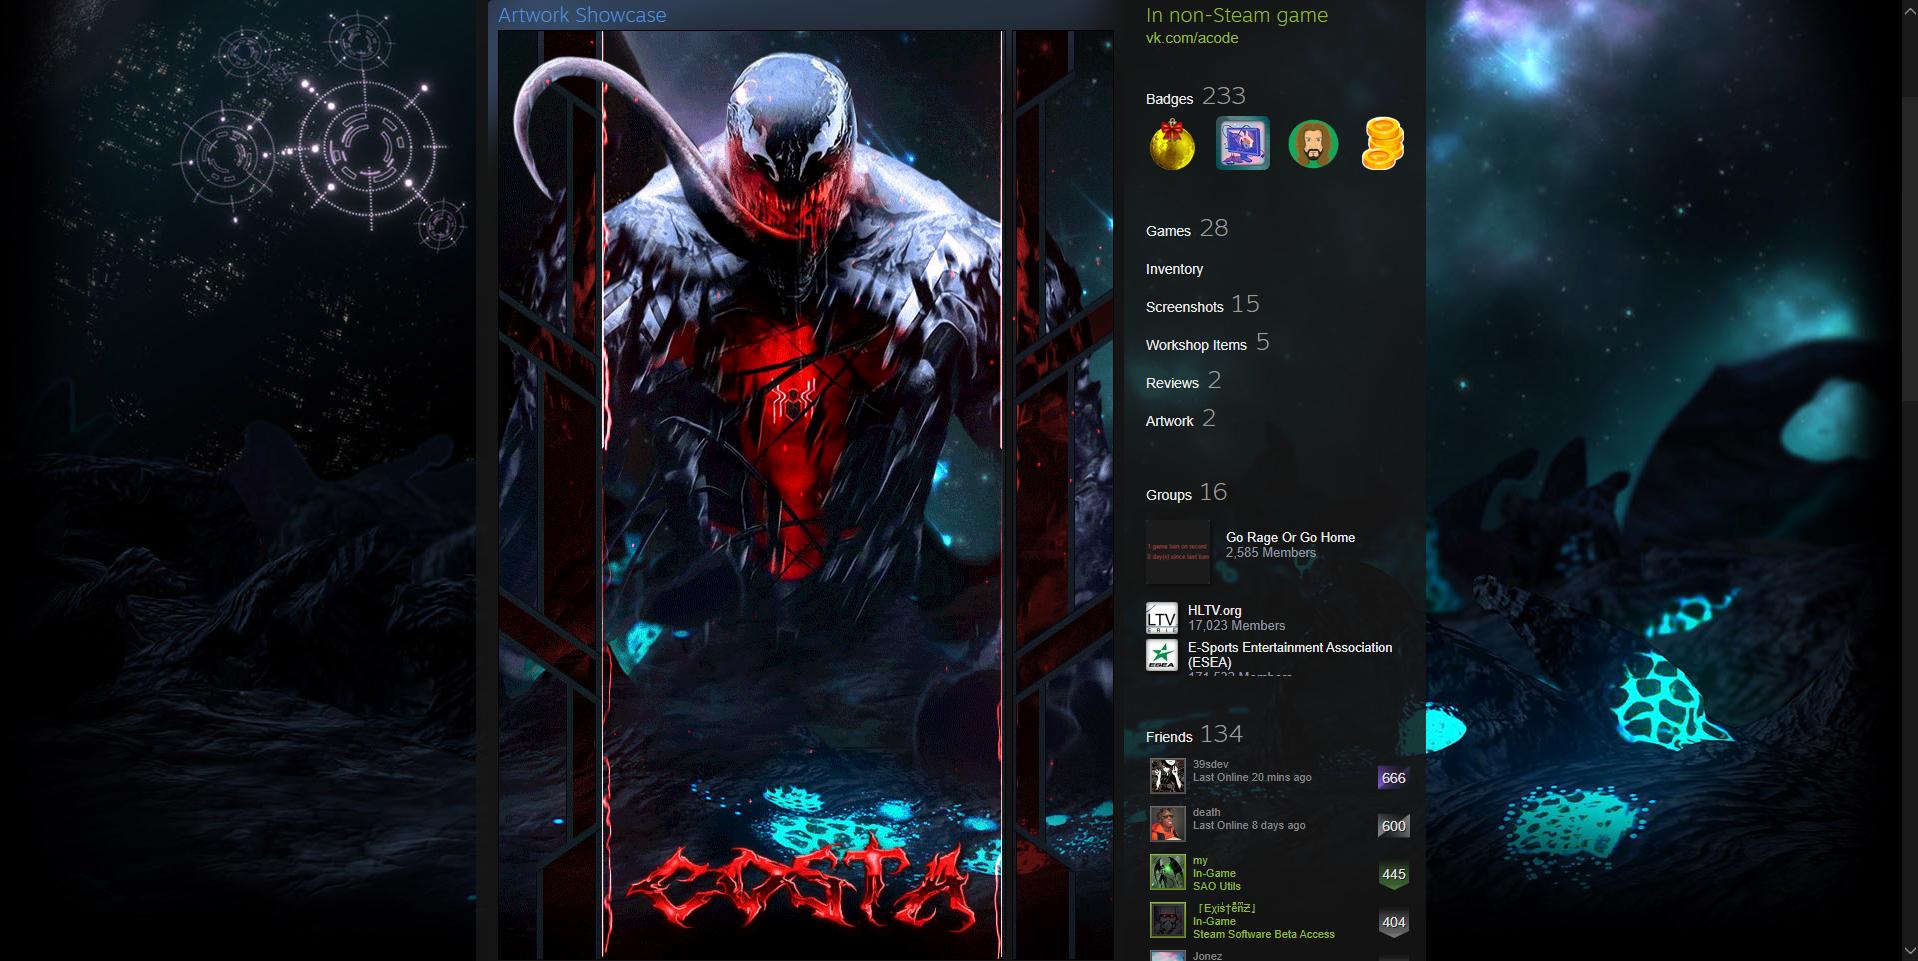Image resolution: width=1918 pixels, height=961 pixels.
Task: Open the HLTV.org group logo
Action: tap(1162, 618)
